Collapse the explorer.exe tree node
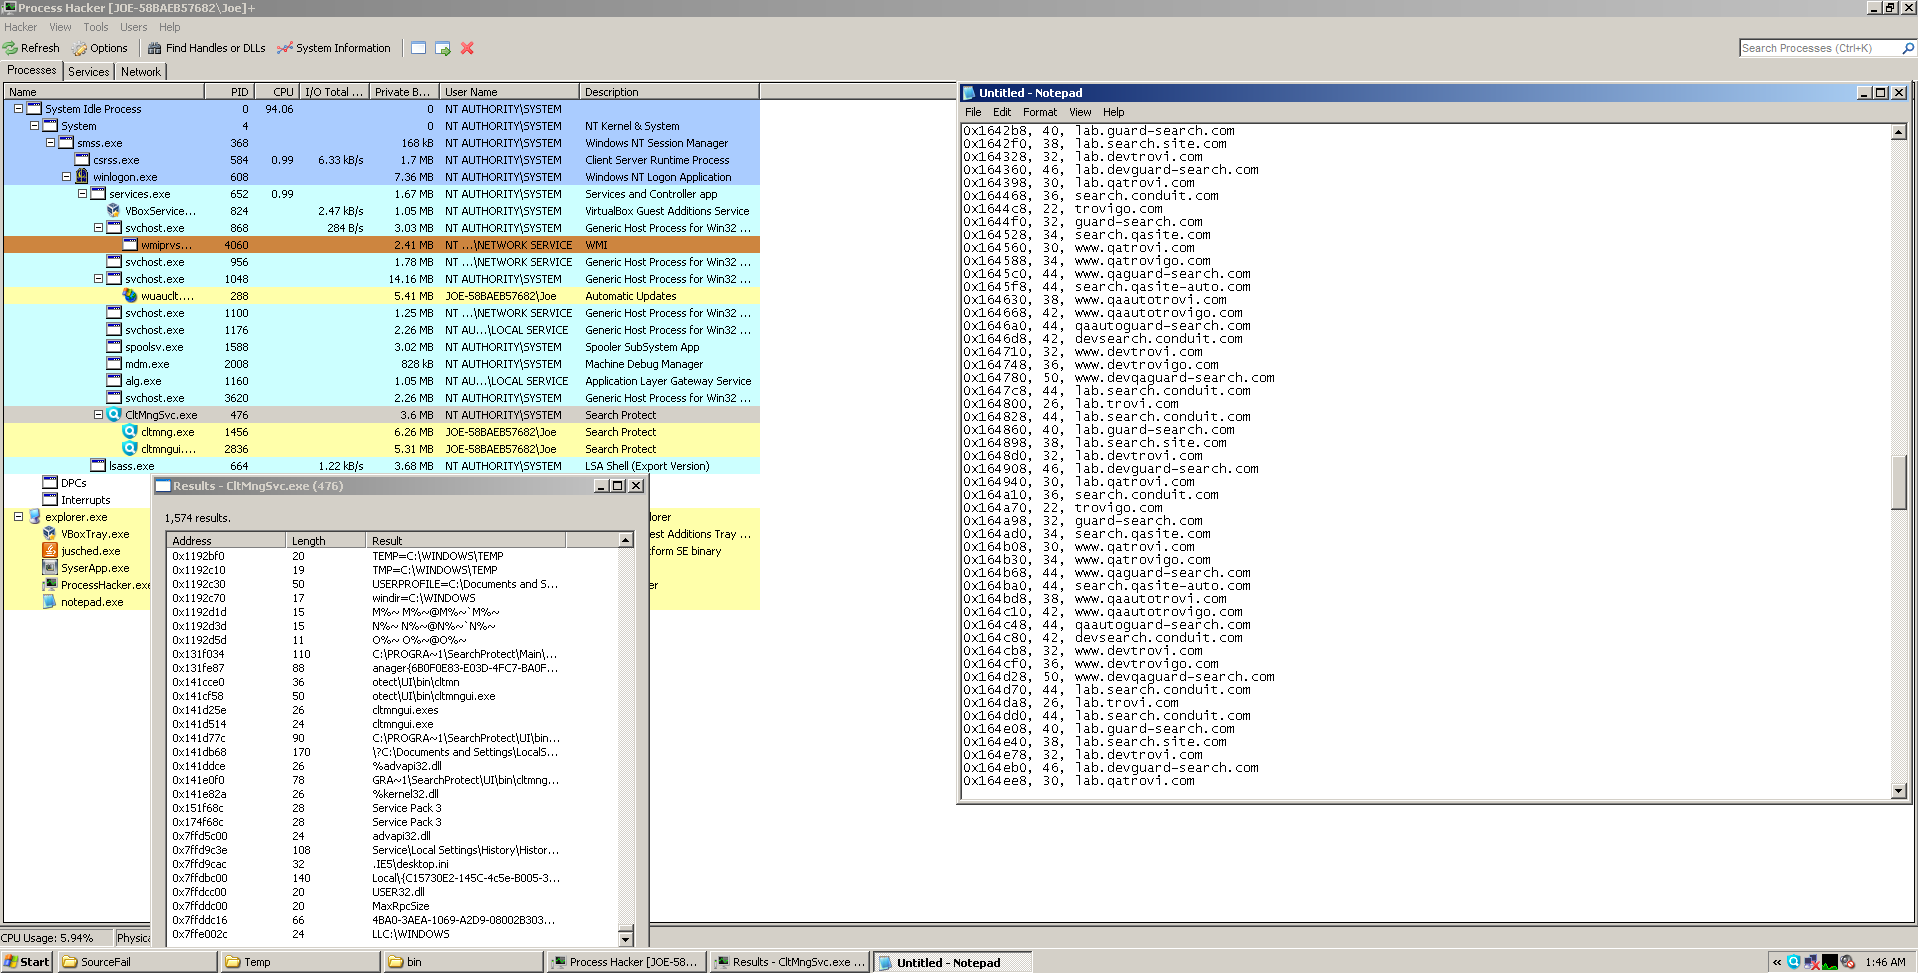 click(18, 517)
